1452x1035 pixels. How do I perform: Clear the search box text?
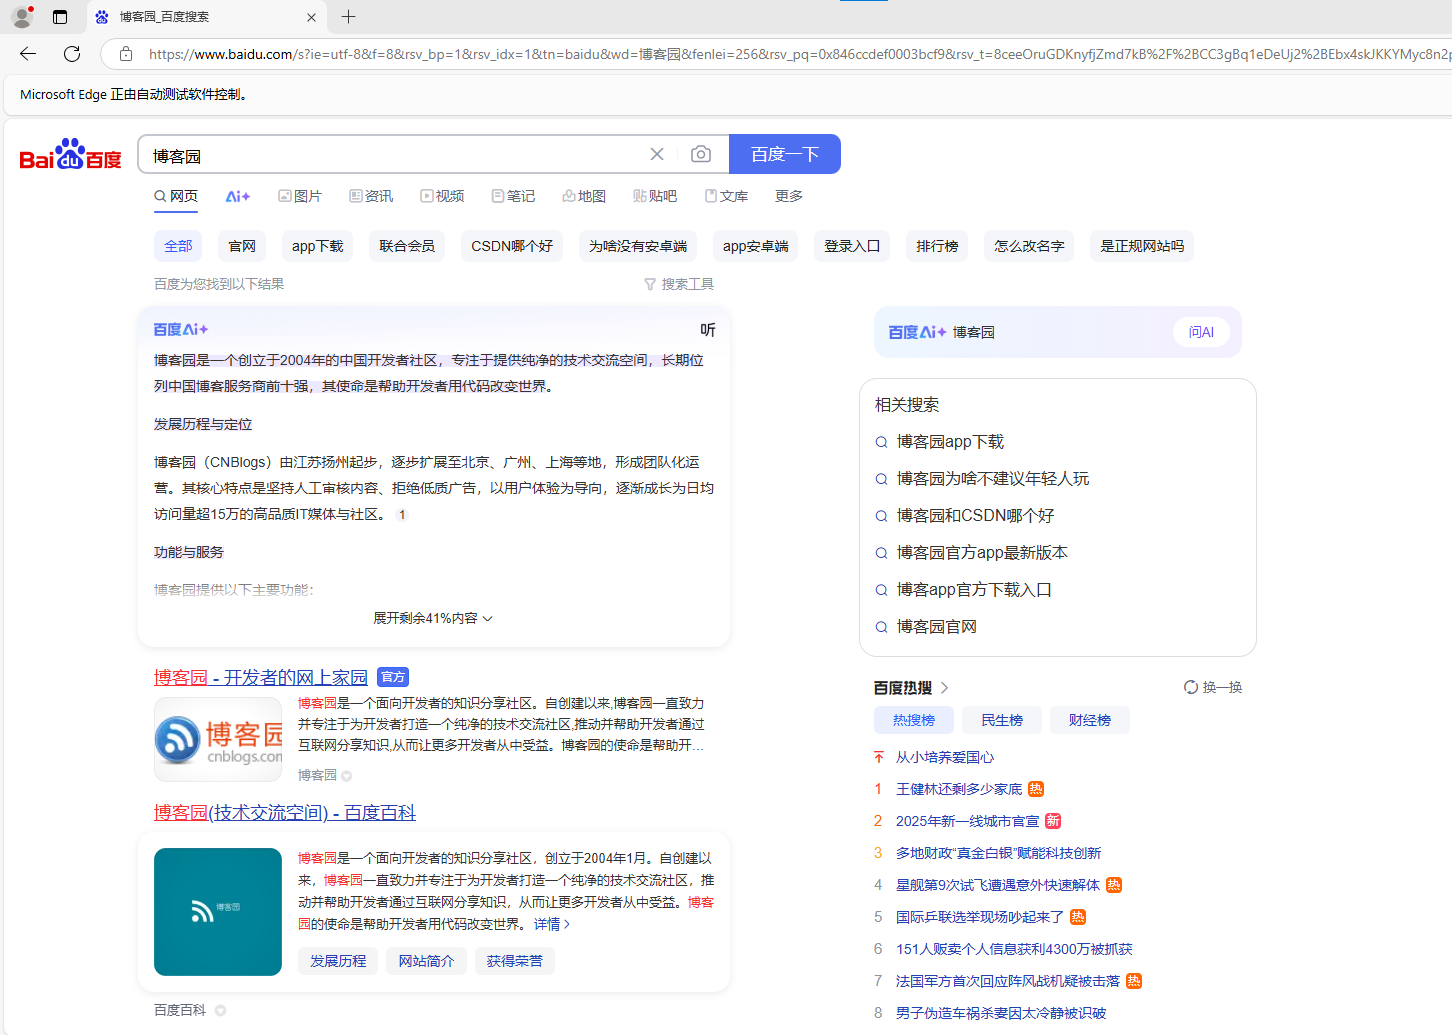click(657, 154)
